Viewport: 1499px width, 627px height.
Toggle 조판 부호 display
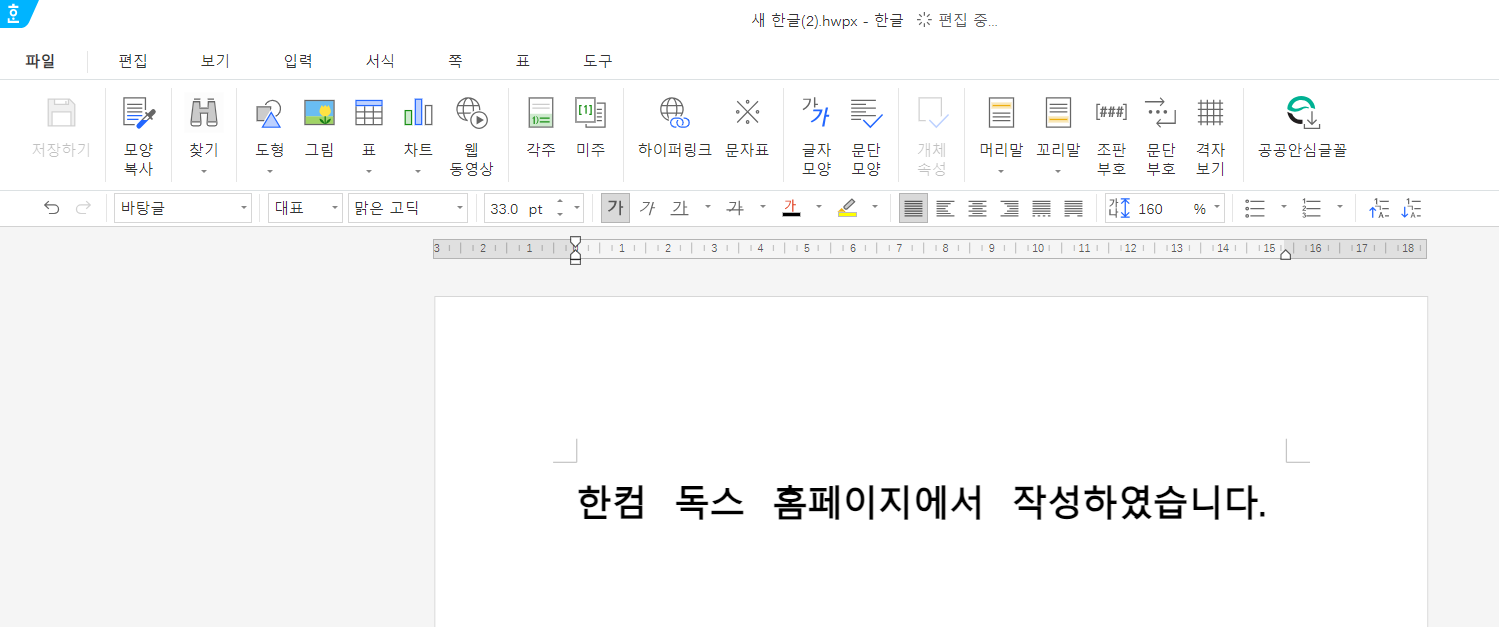1111,135
